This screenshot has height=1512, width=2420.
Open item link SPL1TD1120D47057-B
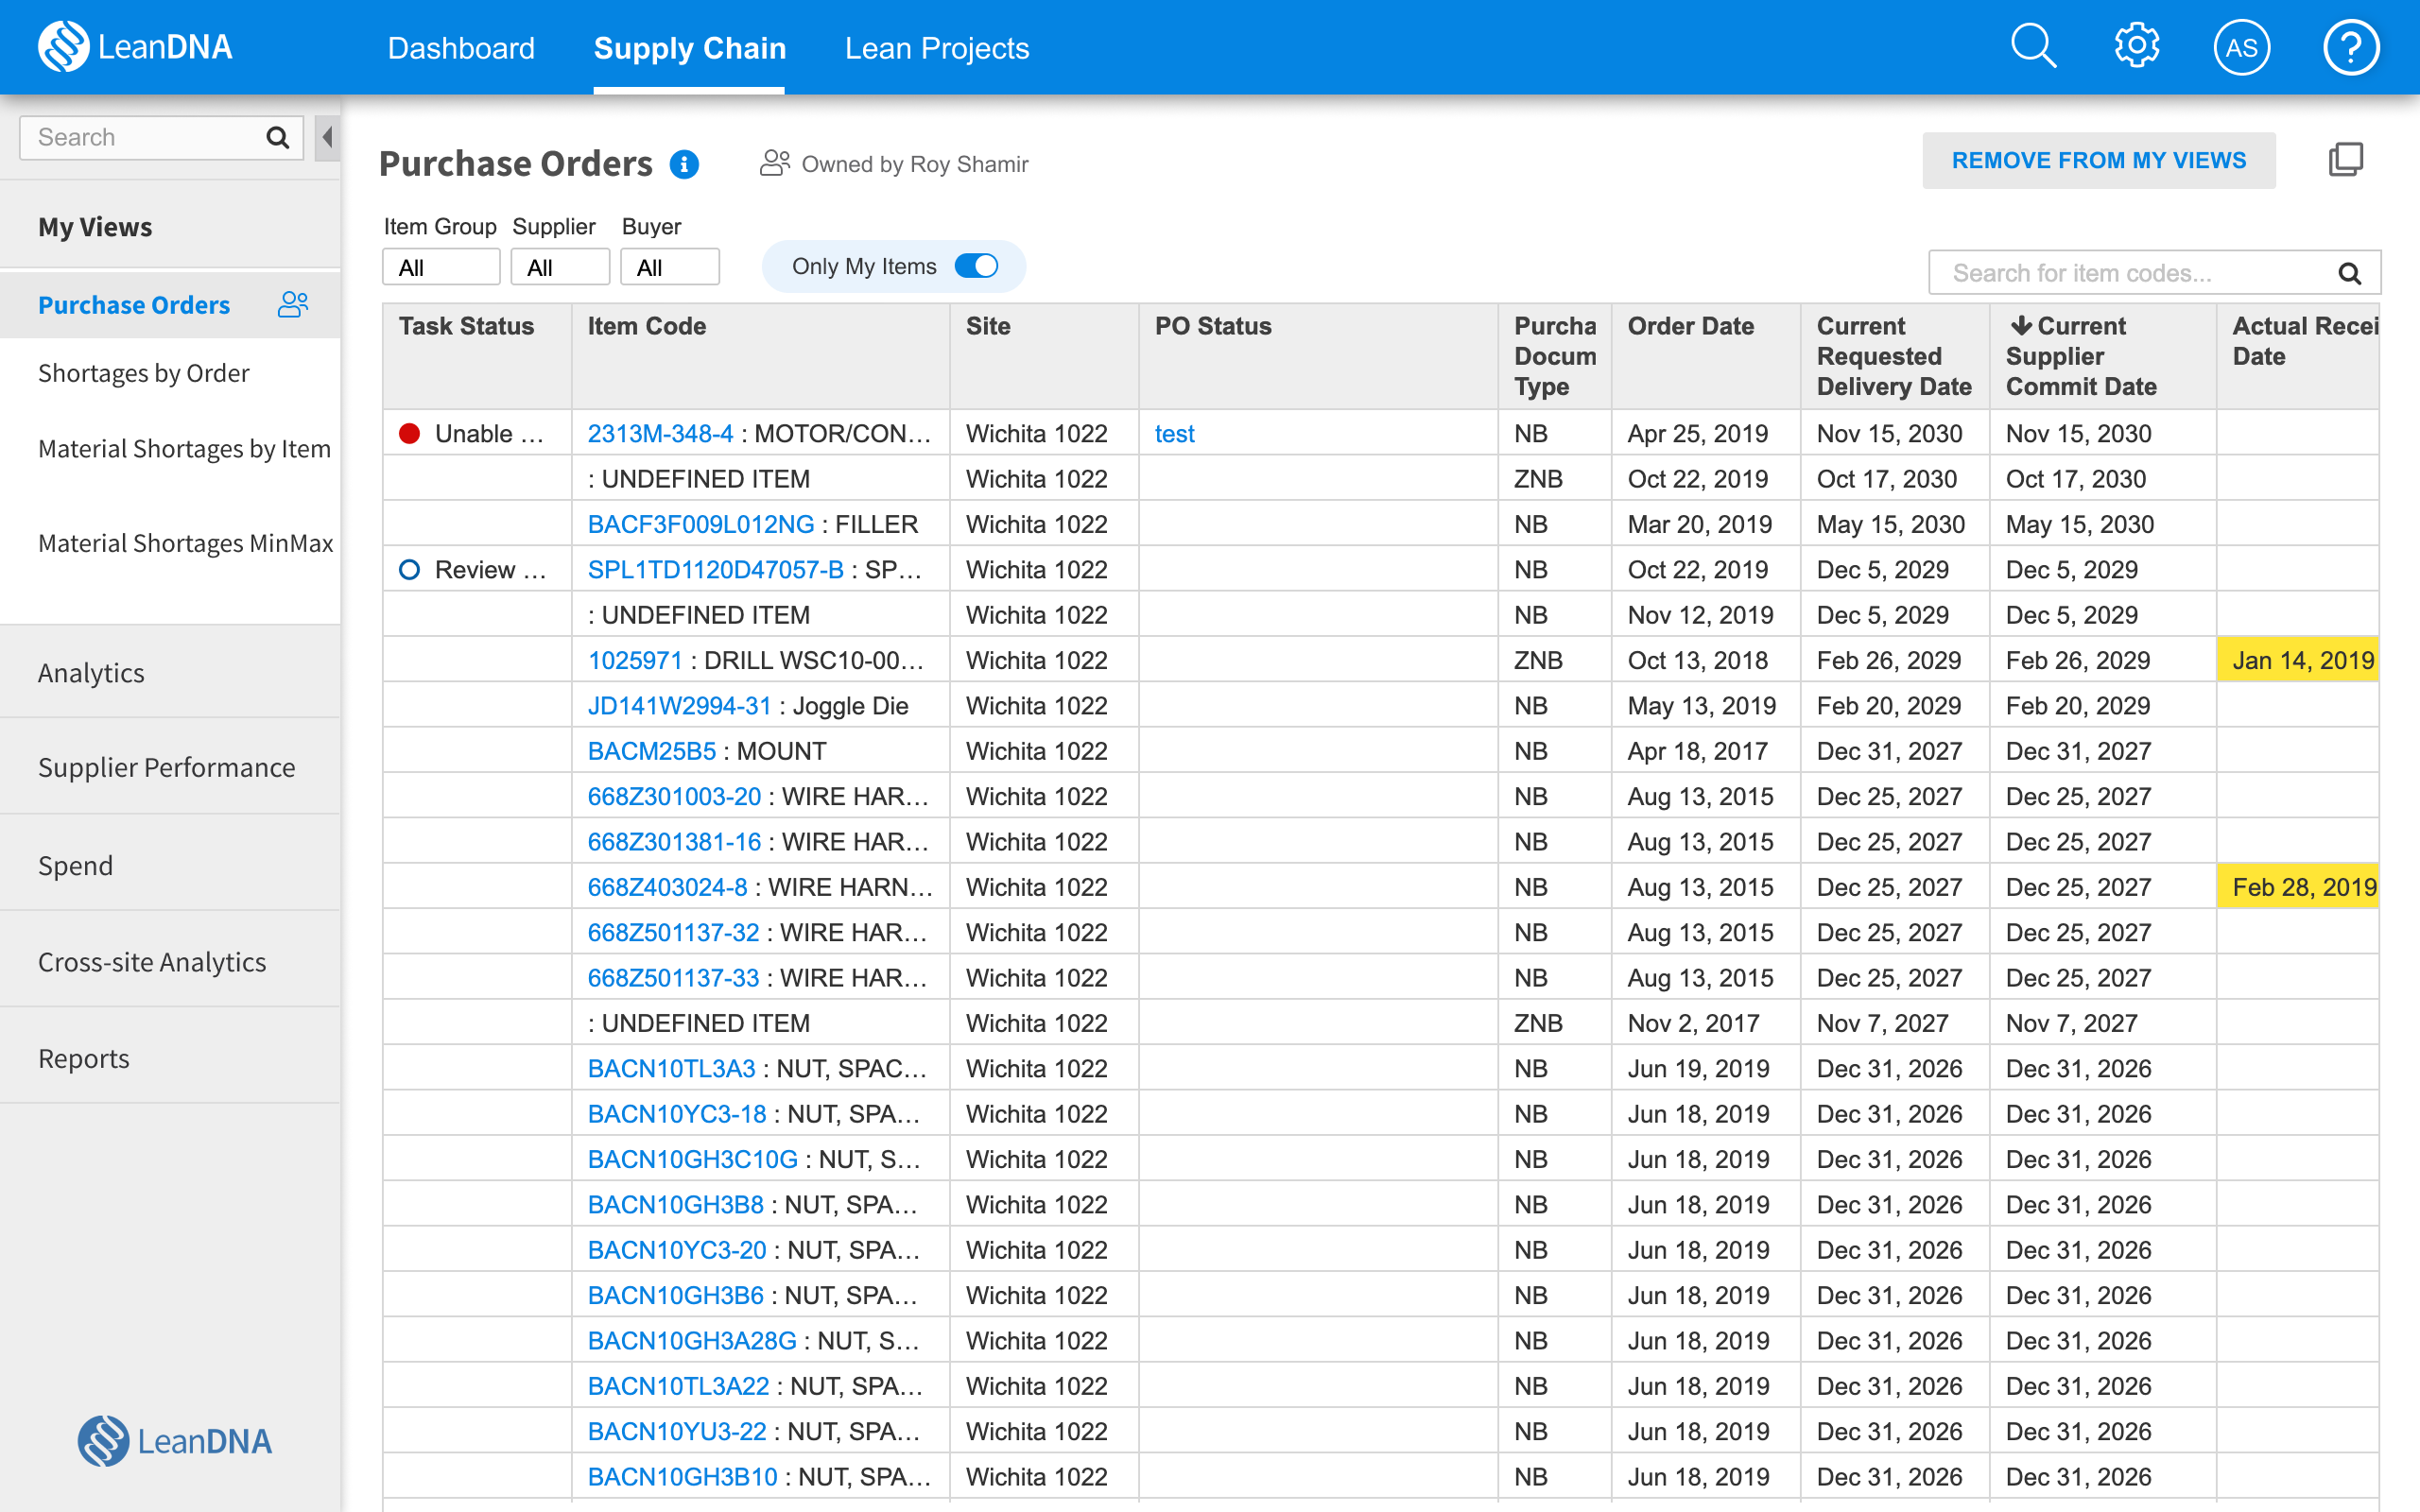[715, 569]
